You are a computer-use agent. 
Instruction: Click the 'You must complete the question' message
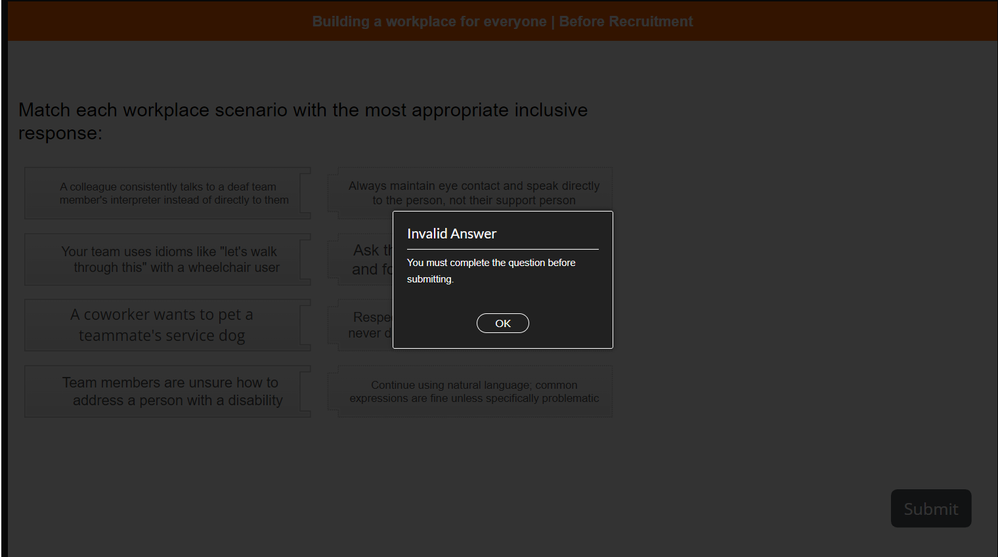pos(491,271)
